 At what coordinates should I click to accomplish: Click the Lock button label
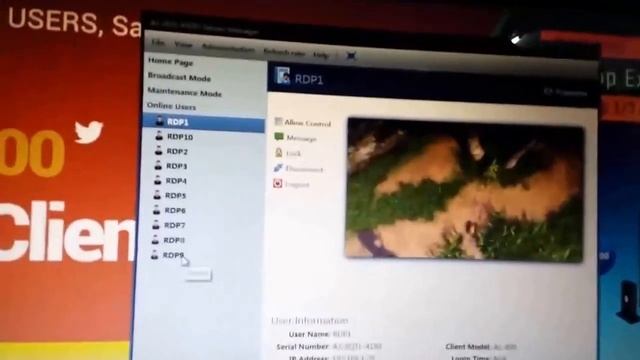tap(293, 154)
